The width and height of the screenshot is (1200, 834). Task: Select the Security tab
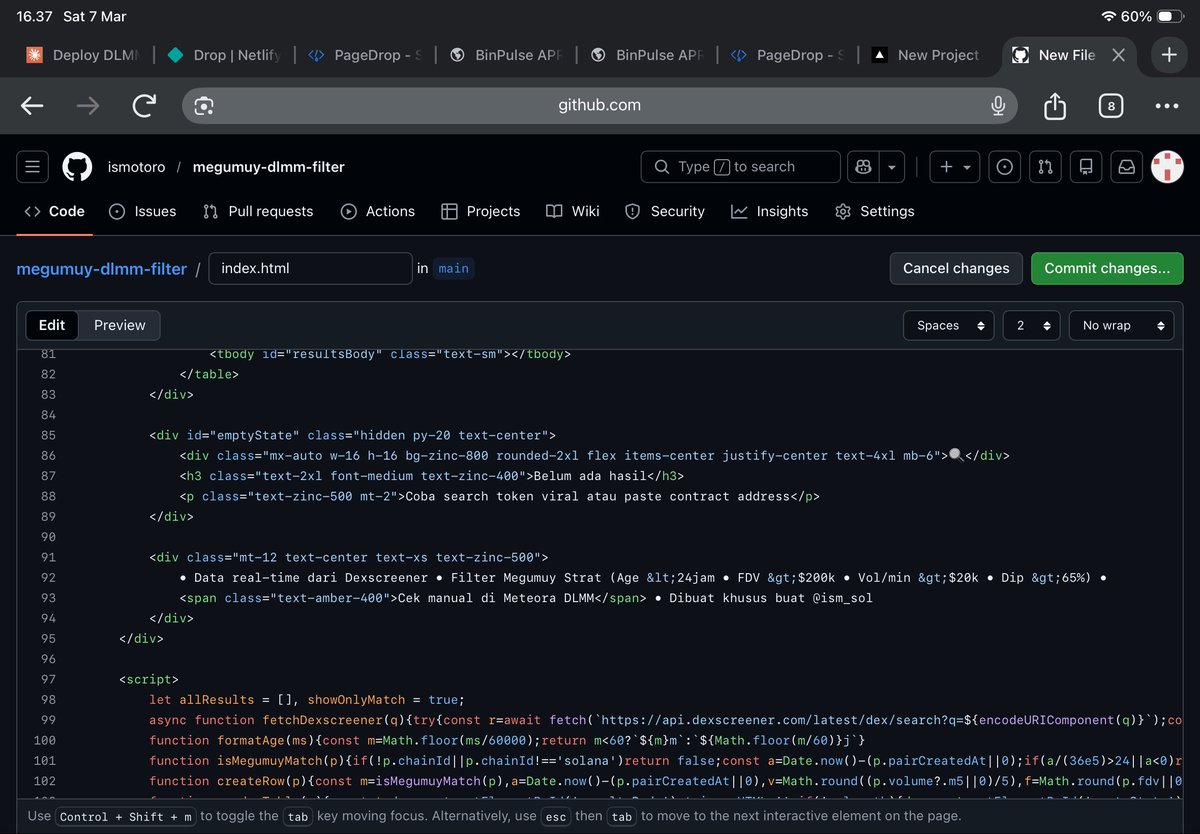click(x=665, y=211)
